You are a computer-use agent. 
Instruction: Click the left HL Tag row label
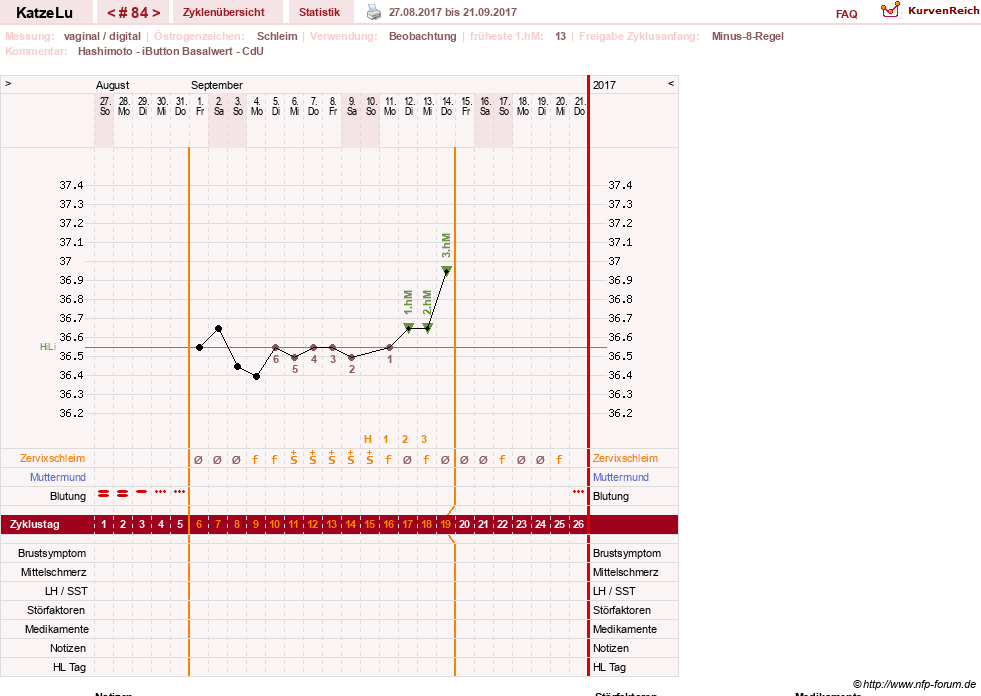[x=69, y=667]
